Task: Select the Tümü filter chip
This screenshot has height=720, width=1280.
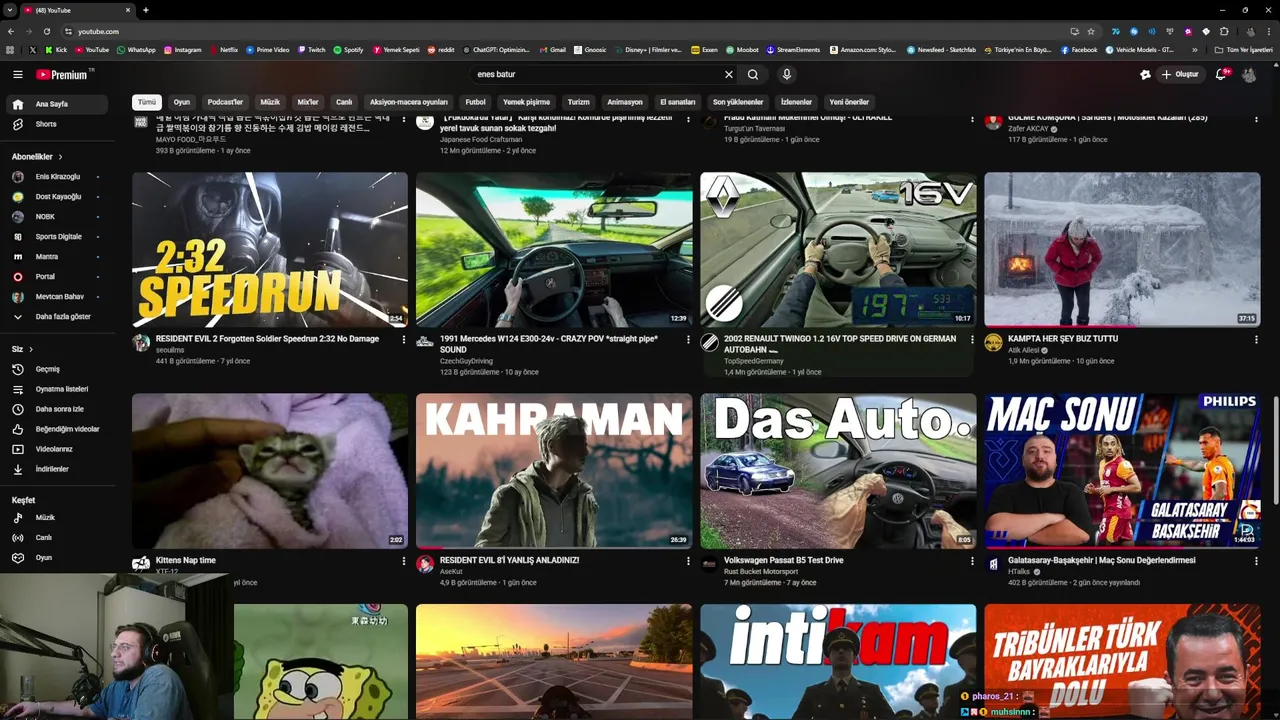Action: tap(147, 102)
